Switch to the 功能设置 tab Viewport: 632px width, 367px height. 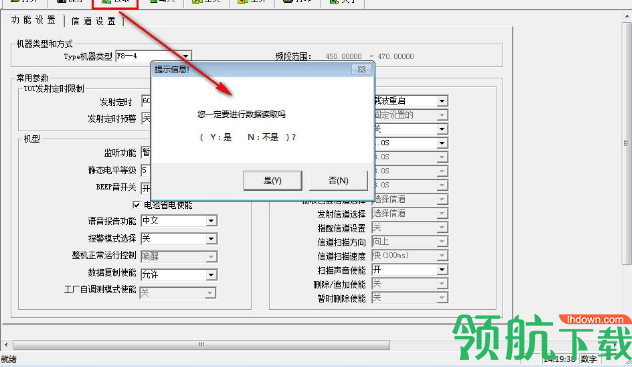coord(33,20)
